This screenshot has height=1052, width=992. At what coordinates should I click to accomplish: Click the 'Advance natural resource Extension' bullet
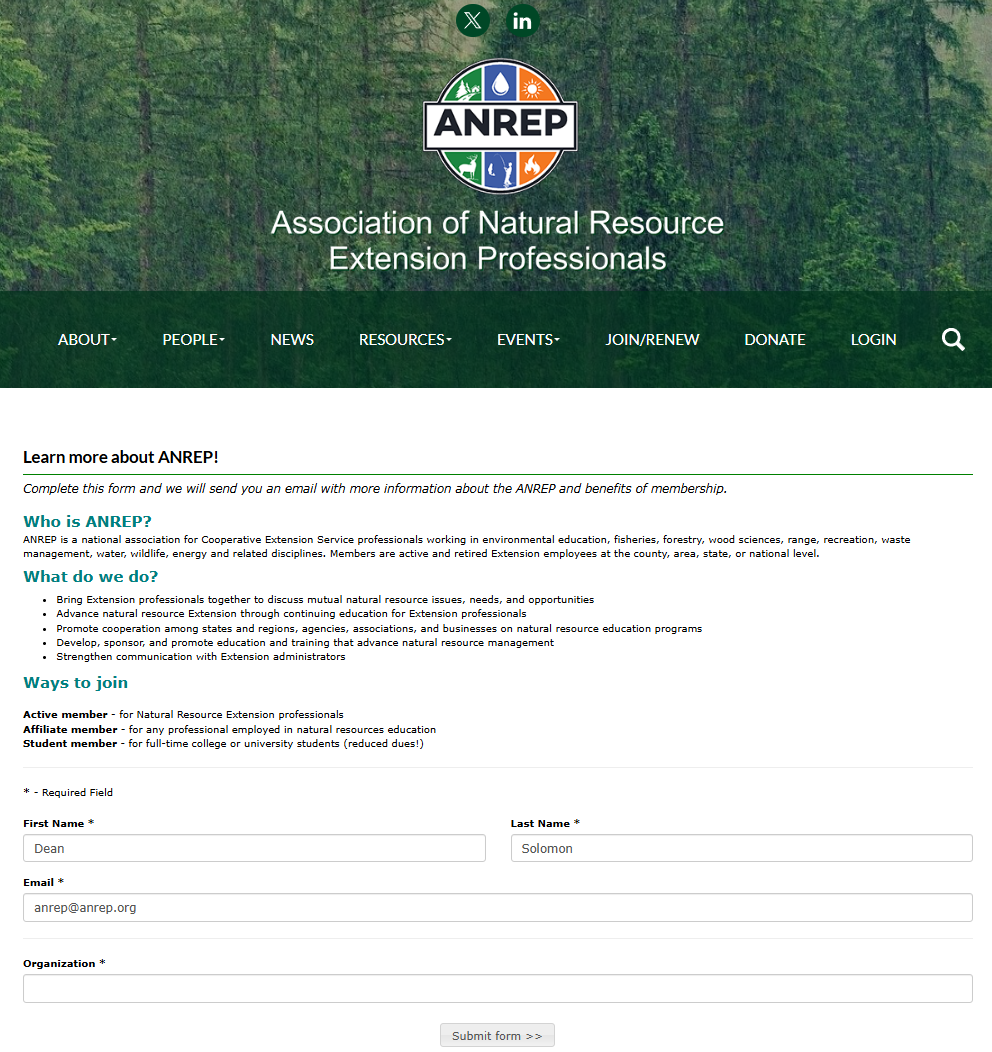click(x=291, y=614)
